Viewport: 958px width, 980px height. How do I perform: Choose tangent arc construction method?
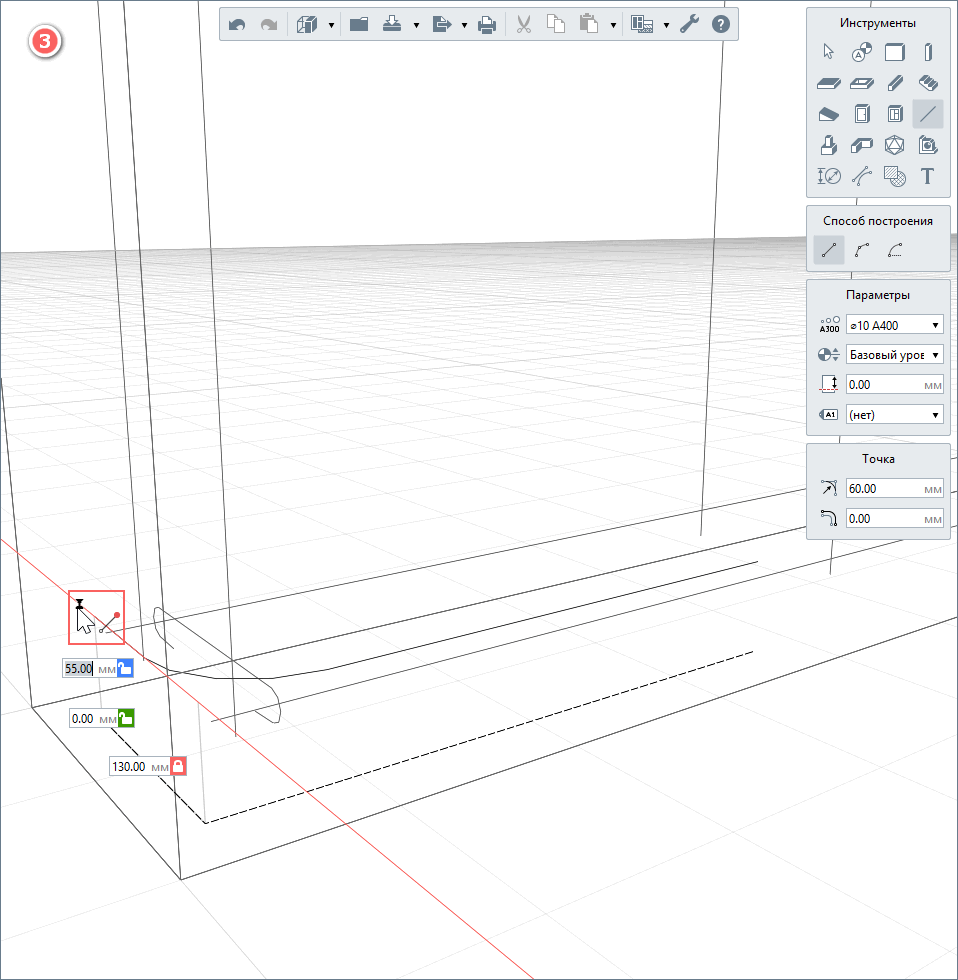pyautogui.click(x=895, y=251)
